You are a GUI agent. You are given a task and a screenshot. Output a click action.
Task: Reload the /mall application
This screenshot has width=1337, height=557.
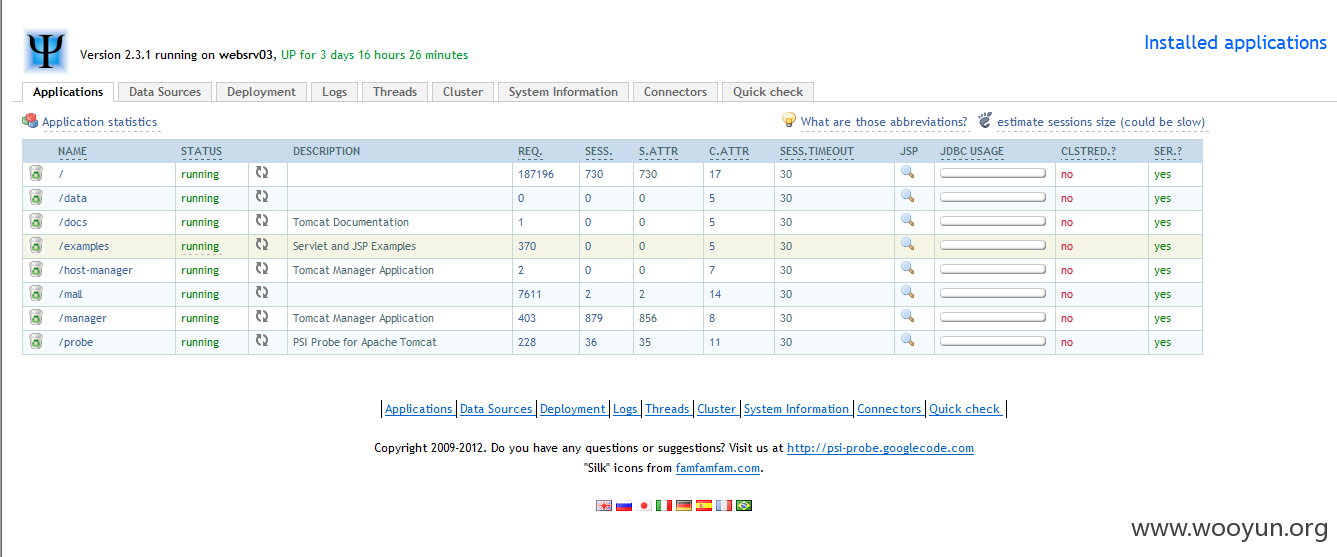(262, 292)
